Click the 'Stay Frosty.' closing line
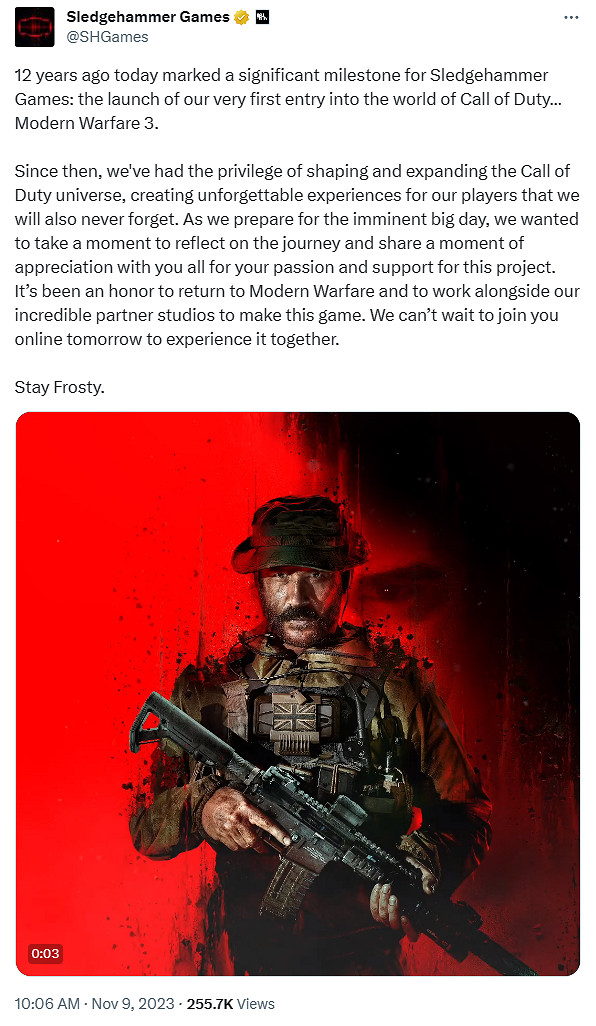Image resolution: width=596 pixels, height=1026 pixels. click(x=60, y=387)
